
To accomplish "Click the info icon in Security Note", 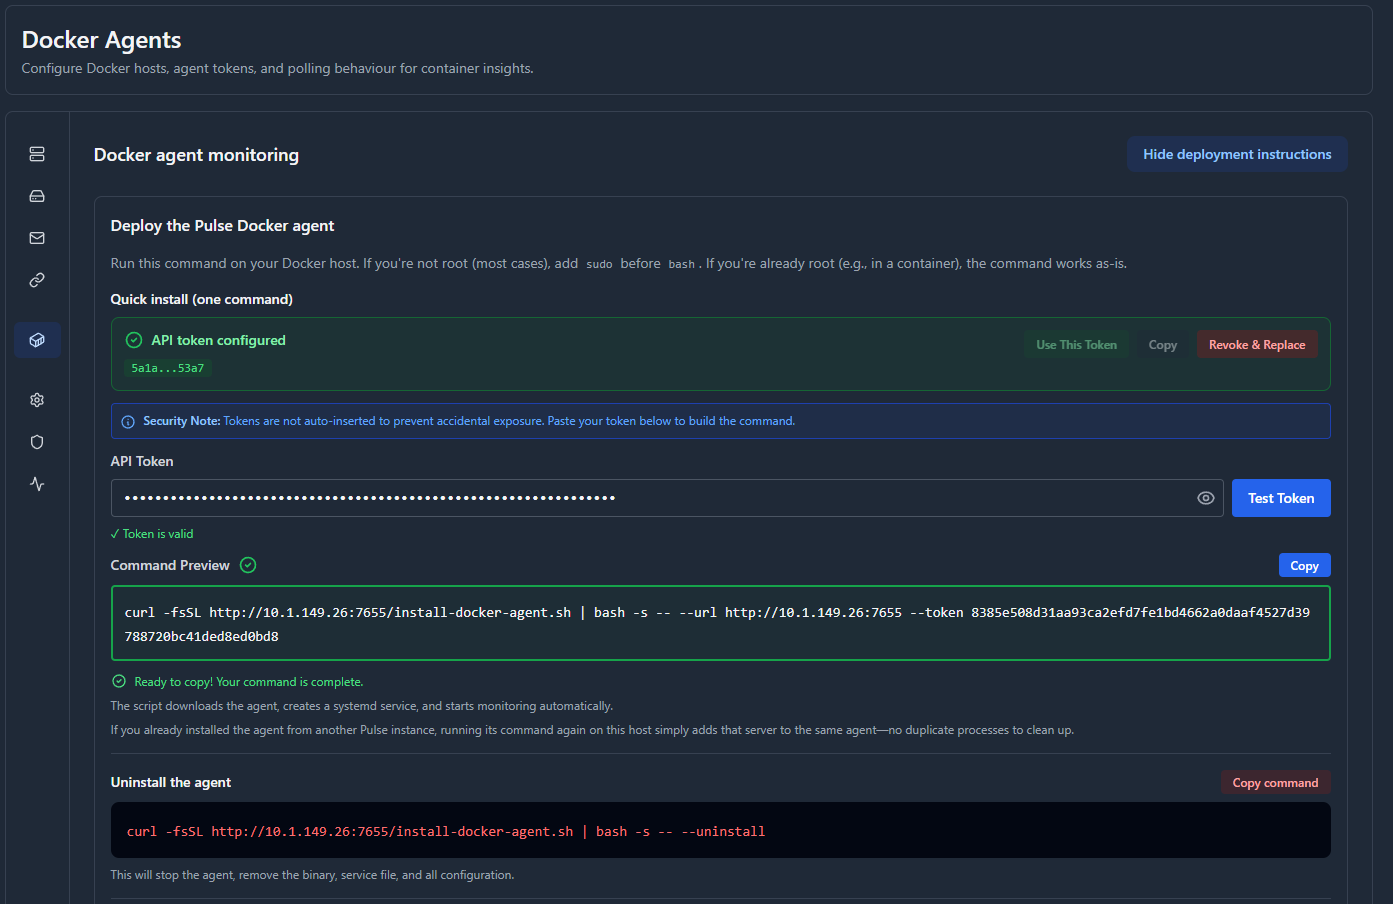I will (x=128, y=422).
